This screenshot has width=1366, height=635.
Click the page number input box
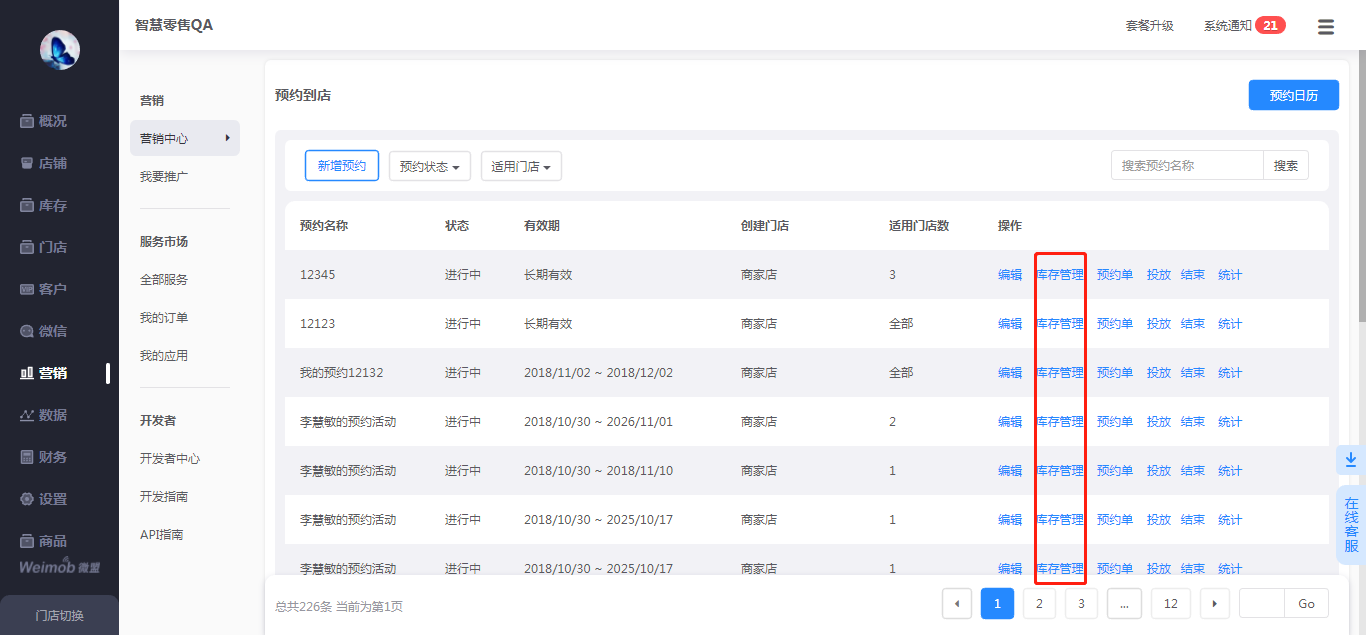pos(1262,604)
